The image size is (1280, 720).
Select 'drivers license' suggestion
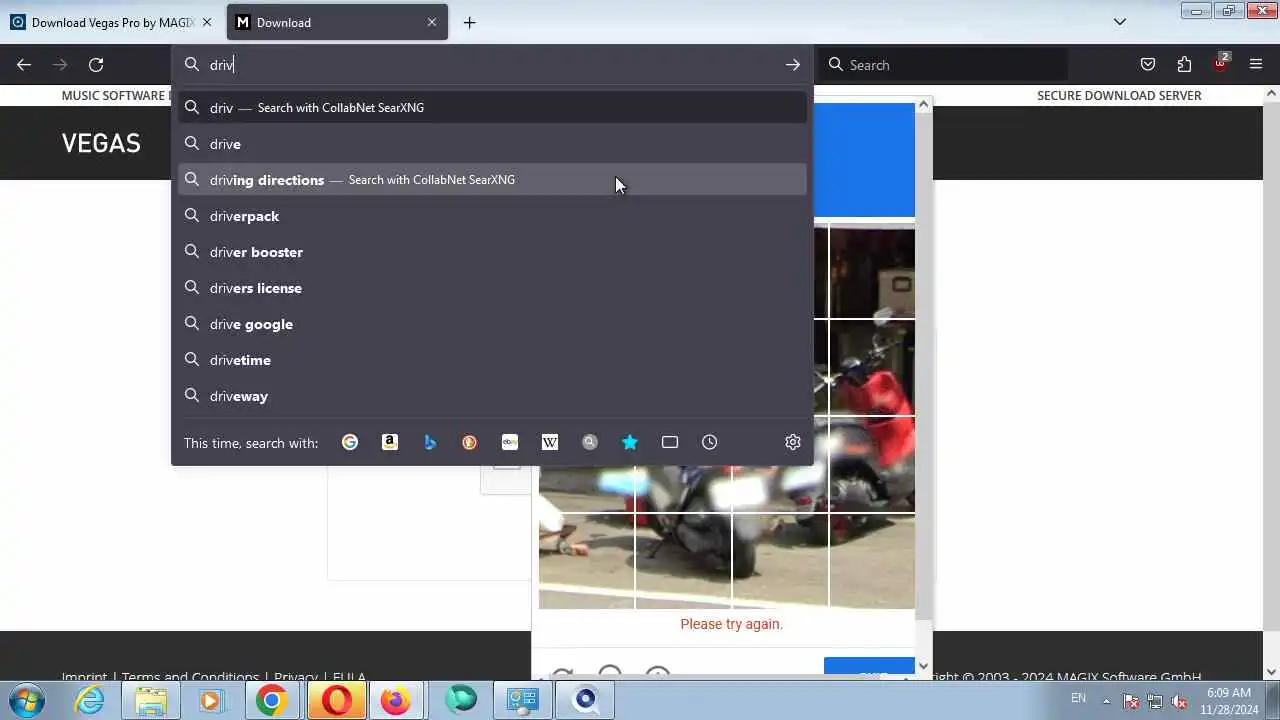492,288
